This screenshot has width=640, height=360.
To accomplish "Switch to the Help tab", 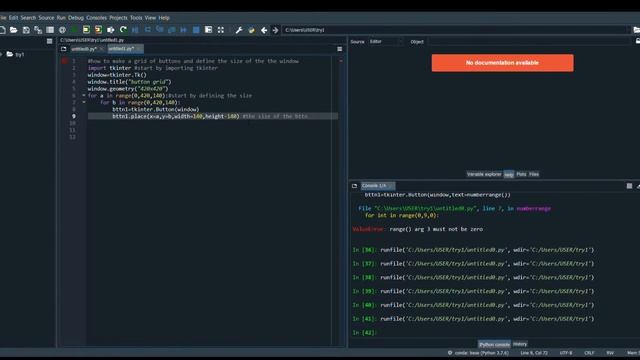I will 509,175.
